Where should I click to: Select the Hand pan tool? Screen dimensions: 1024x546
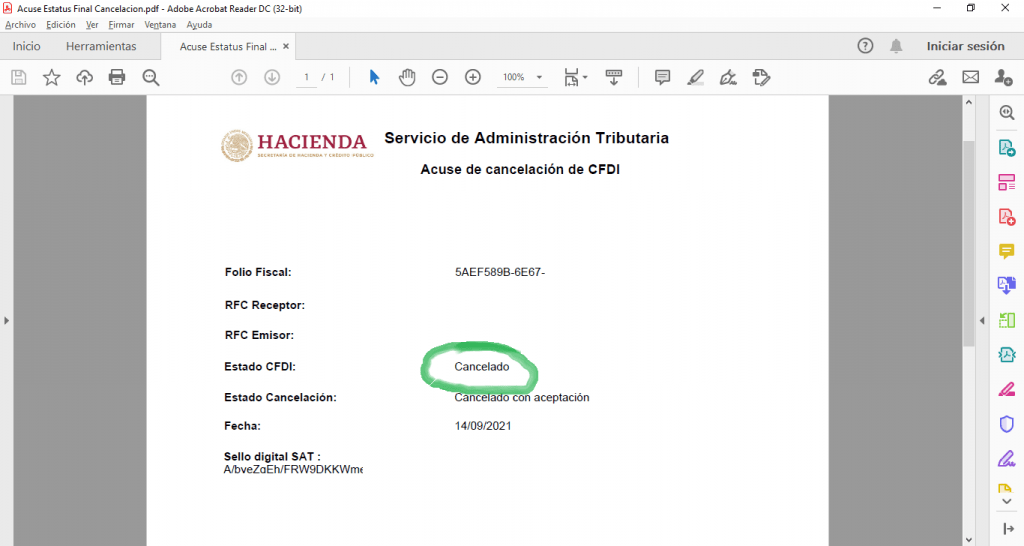(407, 78)
